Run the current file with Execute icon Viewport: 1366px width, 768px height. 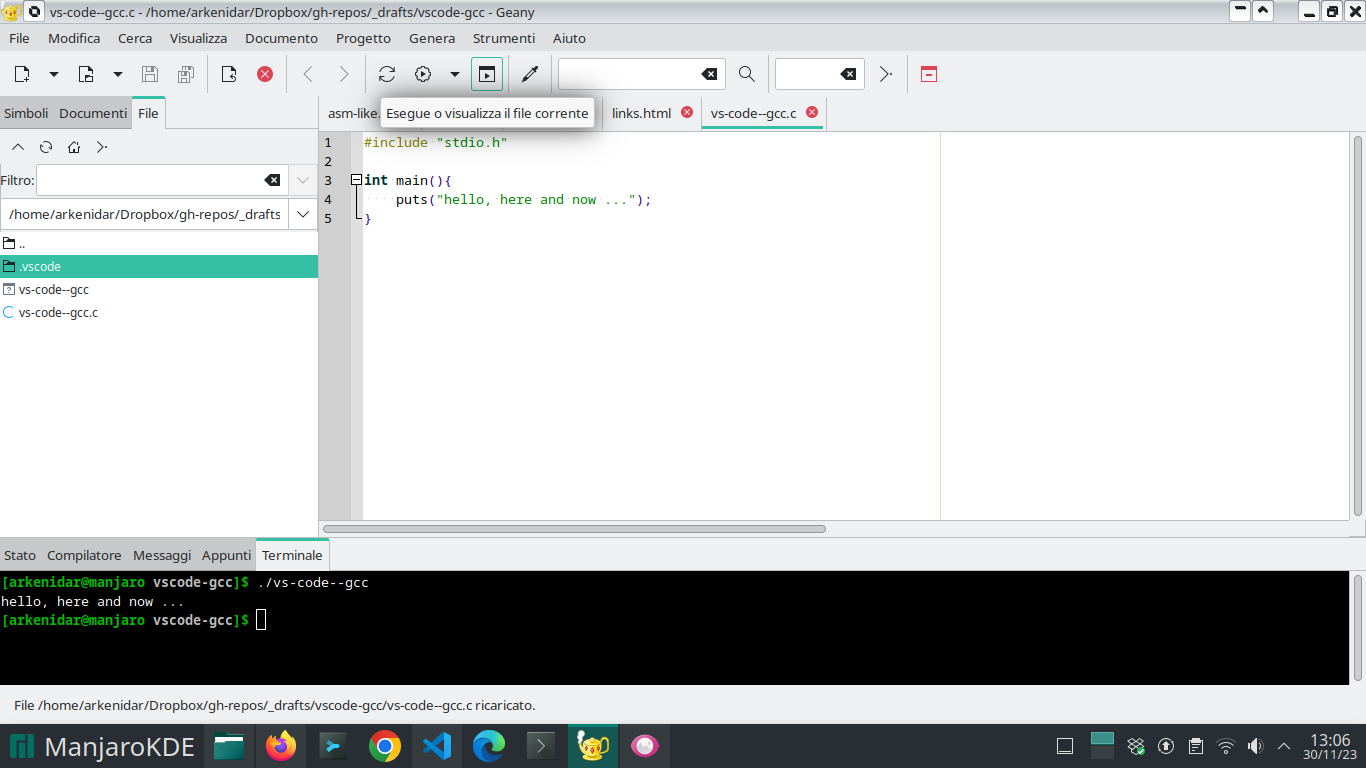coord(487,74)
